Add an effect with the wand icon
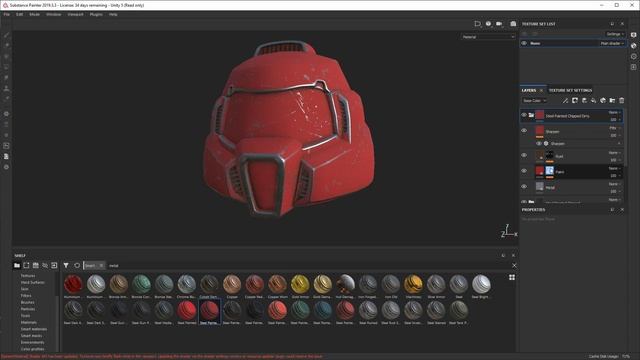Viewport: 640px width, 360px height. [x=565, y=100]
